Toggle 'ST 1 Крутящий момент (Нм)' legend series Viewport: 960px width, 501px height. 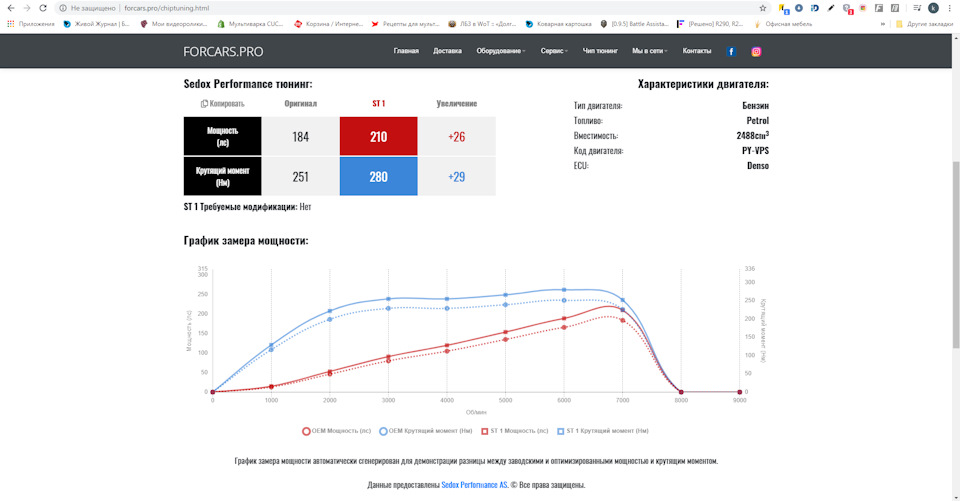602,431
